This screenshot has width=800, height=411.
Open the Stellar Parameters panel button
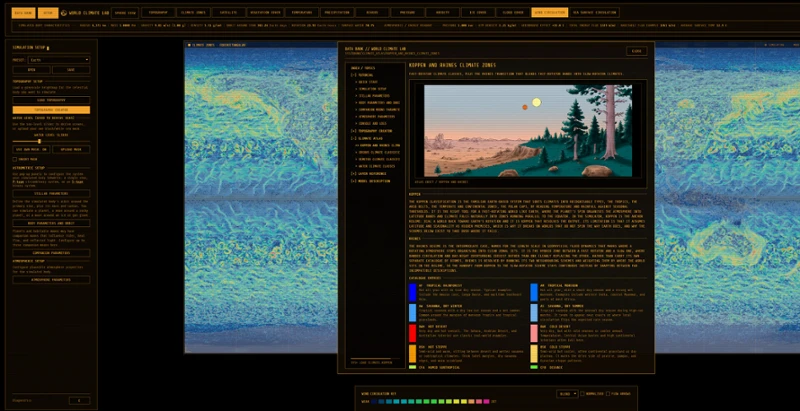pyautogui.click(x=51, y=194)
